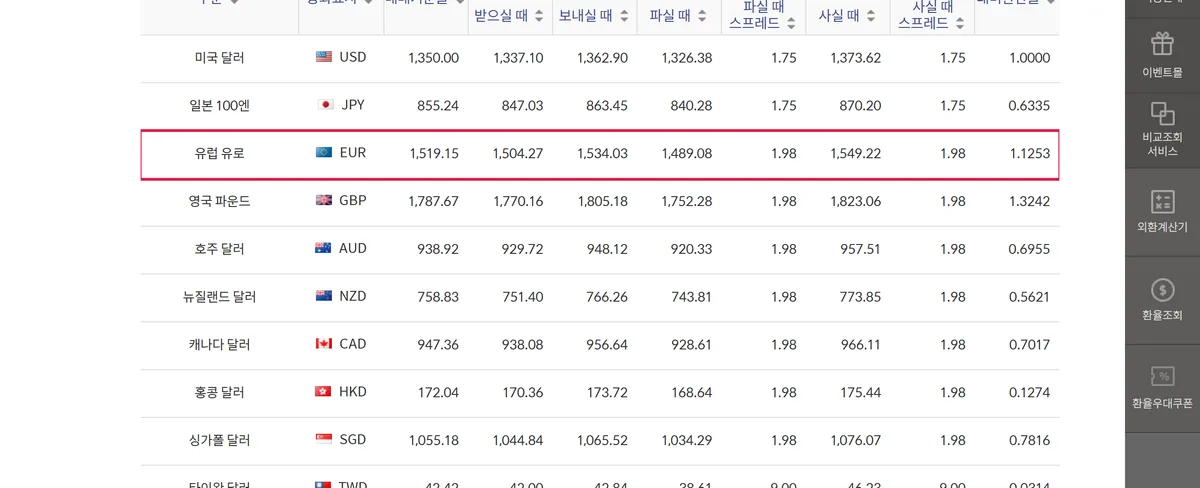Screen dimensions: 1200x488
Task: Click the USD United States flag icon
Action: 324,57
